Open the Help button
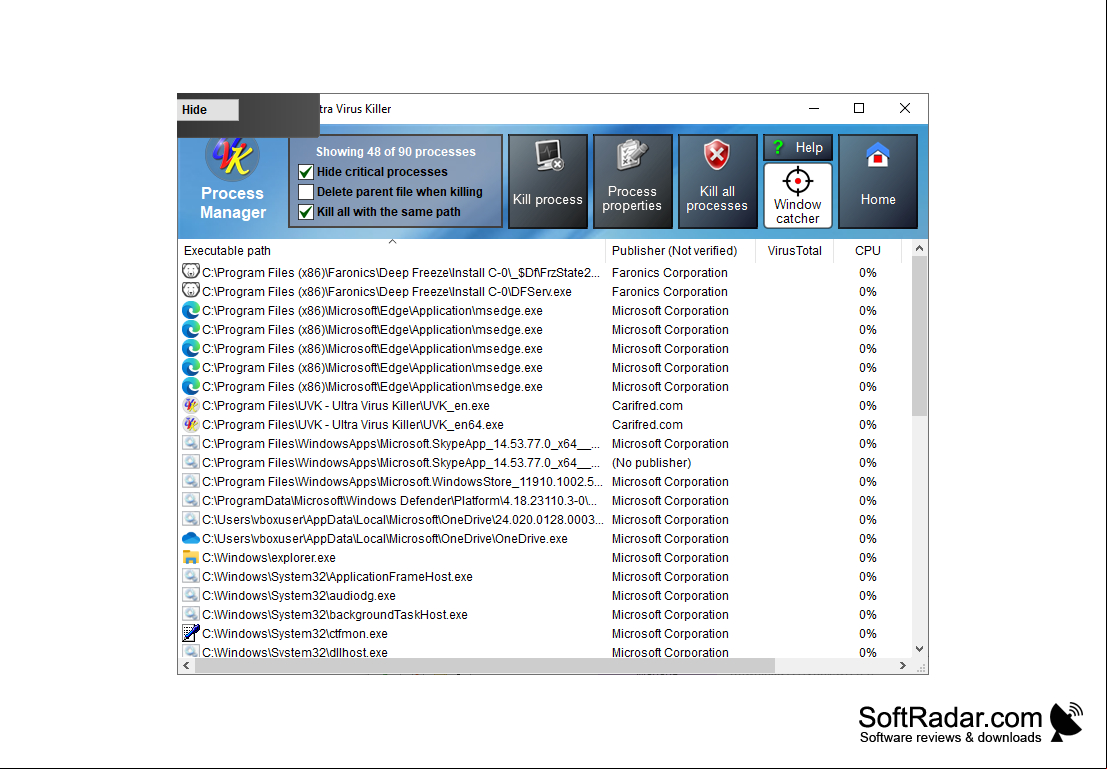This screenshot has width=1107, height=769. (x=798, y=148)
